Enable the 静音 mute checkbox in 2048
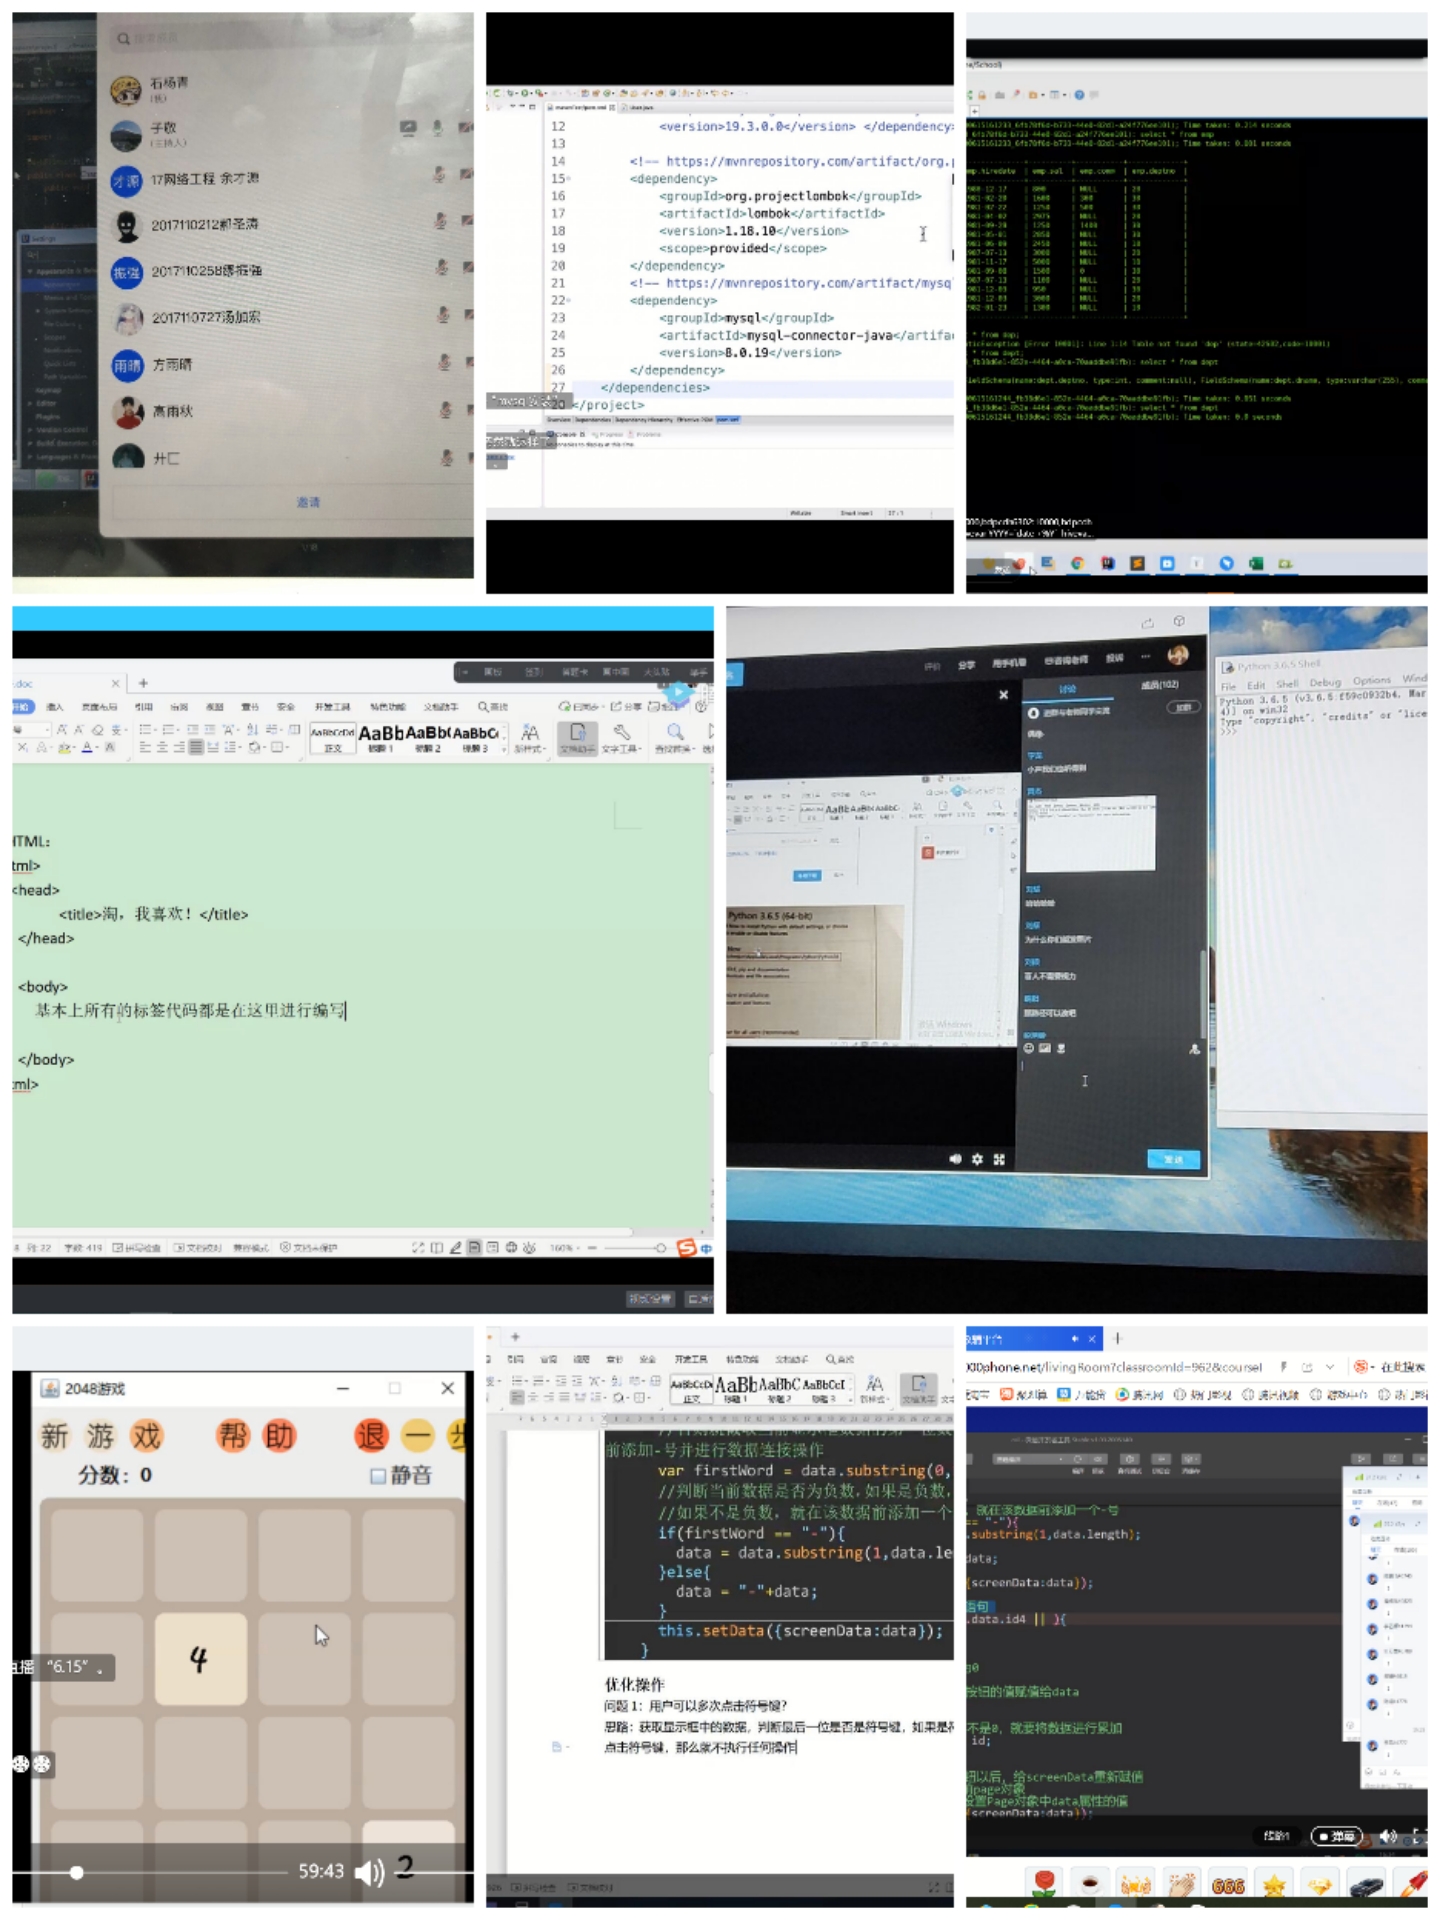 (378, 1475)
